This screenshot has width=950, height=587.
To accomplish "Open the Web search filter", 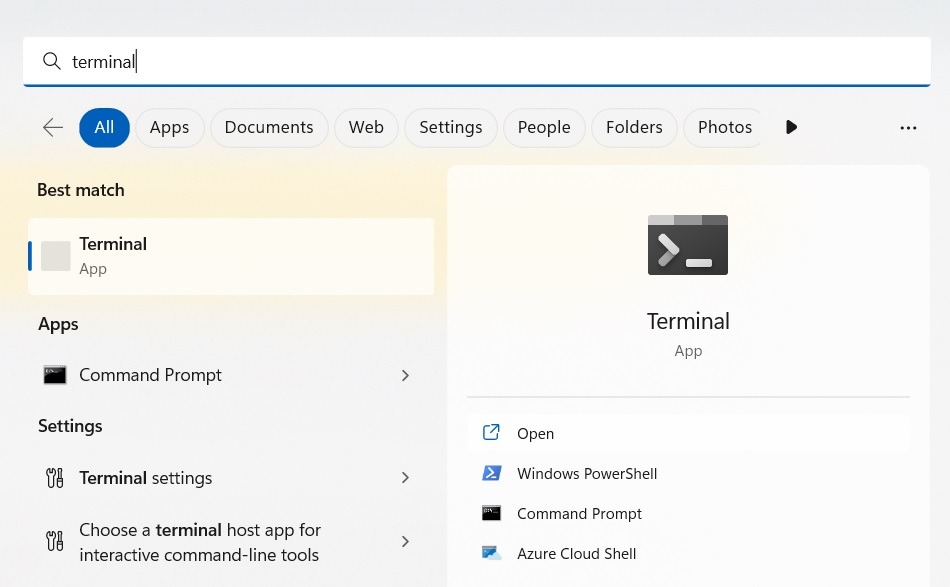I will [x=366, y=127].
